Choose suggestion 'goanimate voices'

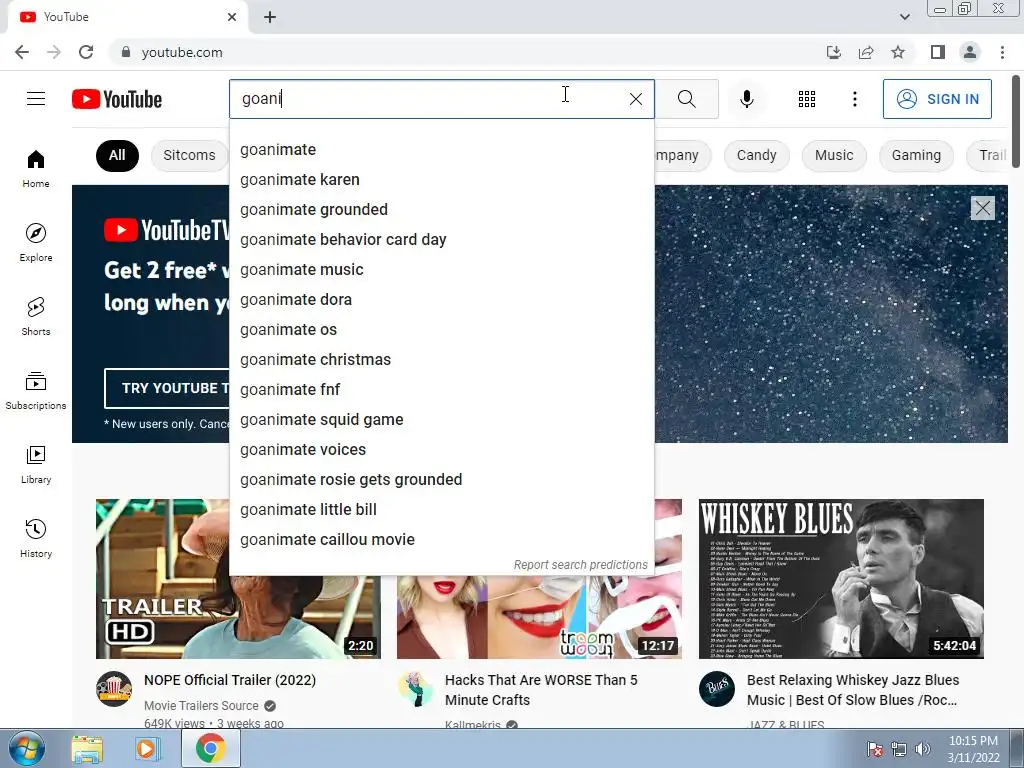coord(441,450)
